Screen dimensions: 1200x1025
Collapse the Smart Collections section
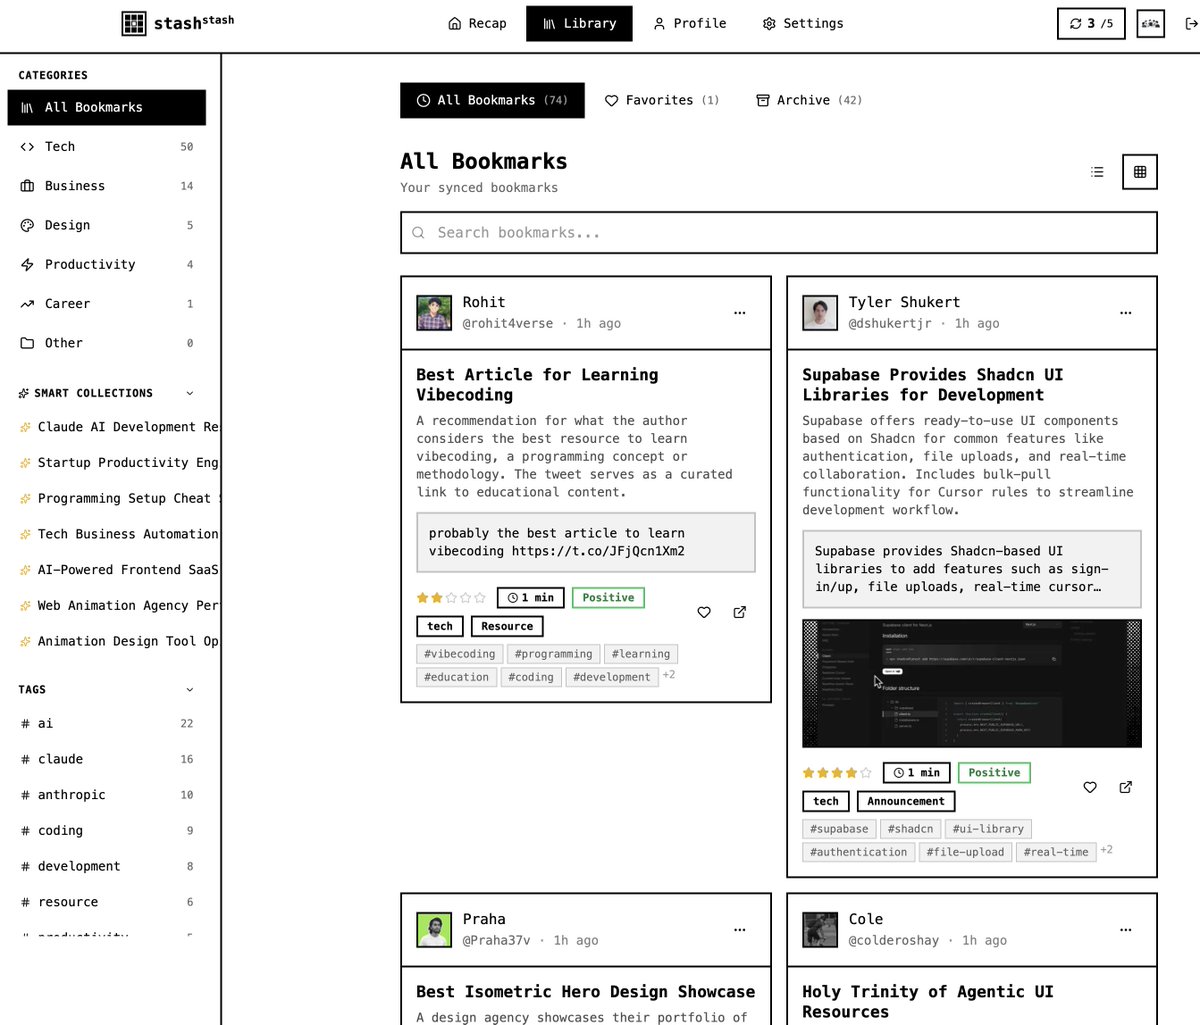pyautogui.click(x=190, y=393)
